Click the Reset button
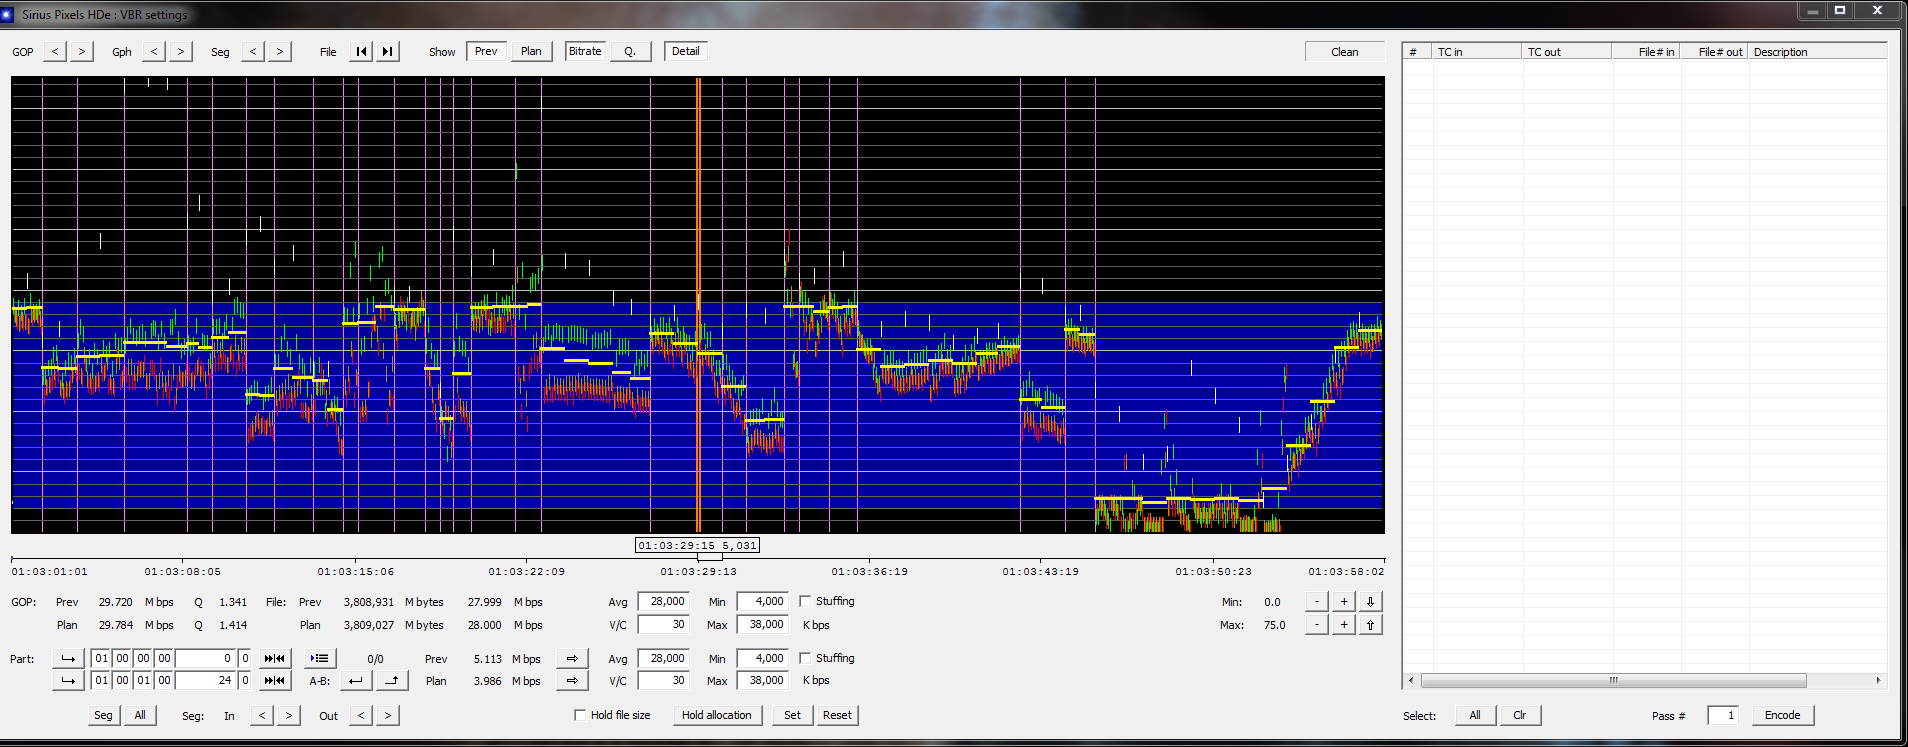The image size is (1908, 747). point(838,716)
